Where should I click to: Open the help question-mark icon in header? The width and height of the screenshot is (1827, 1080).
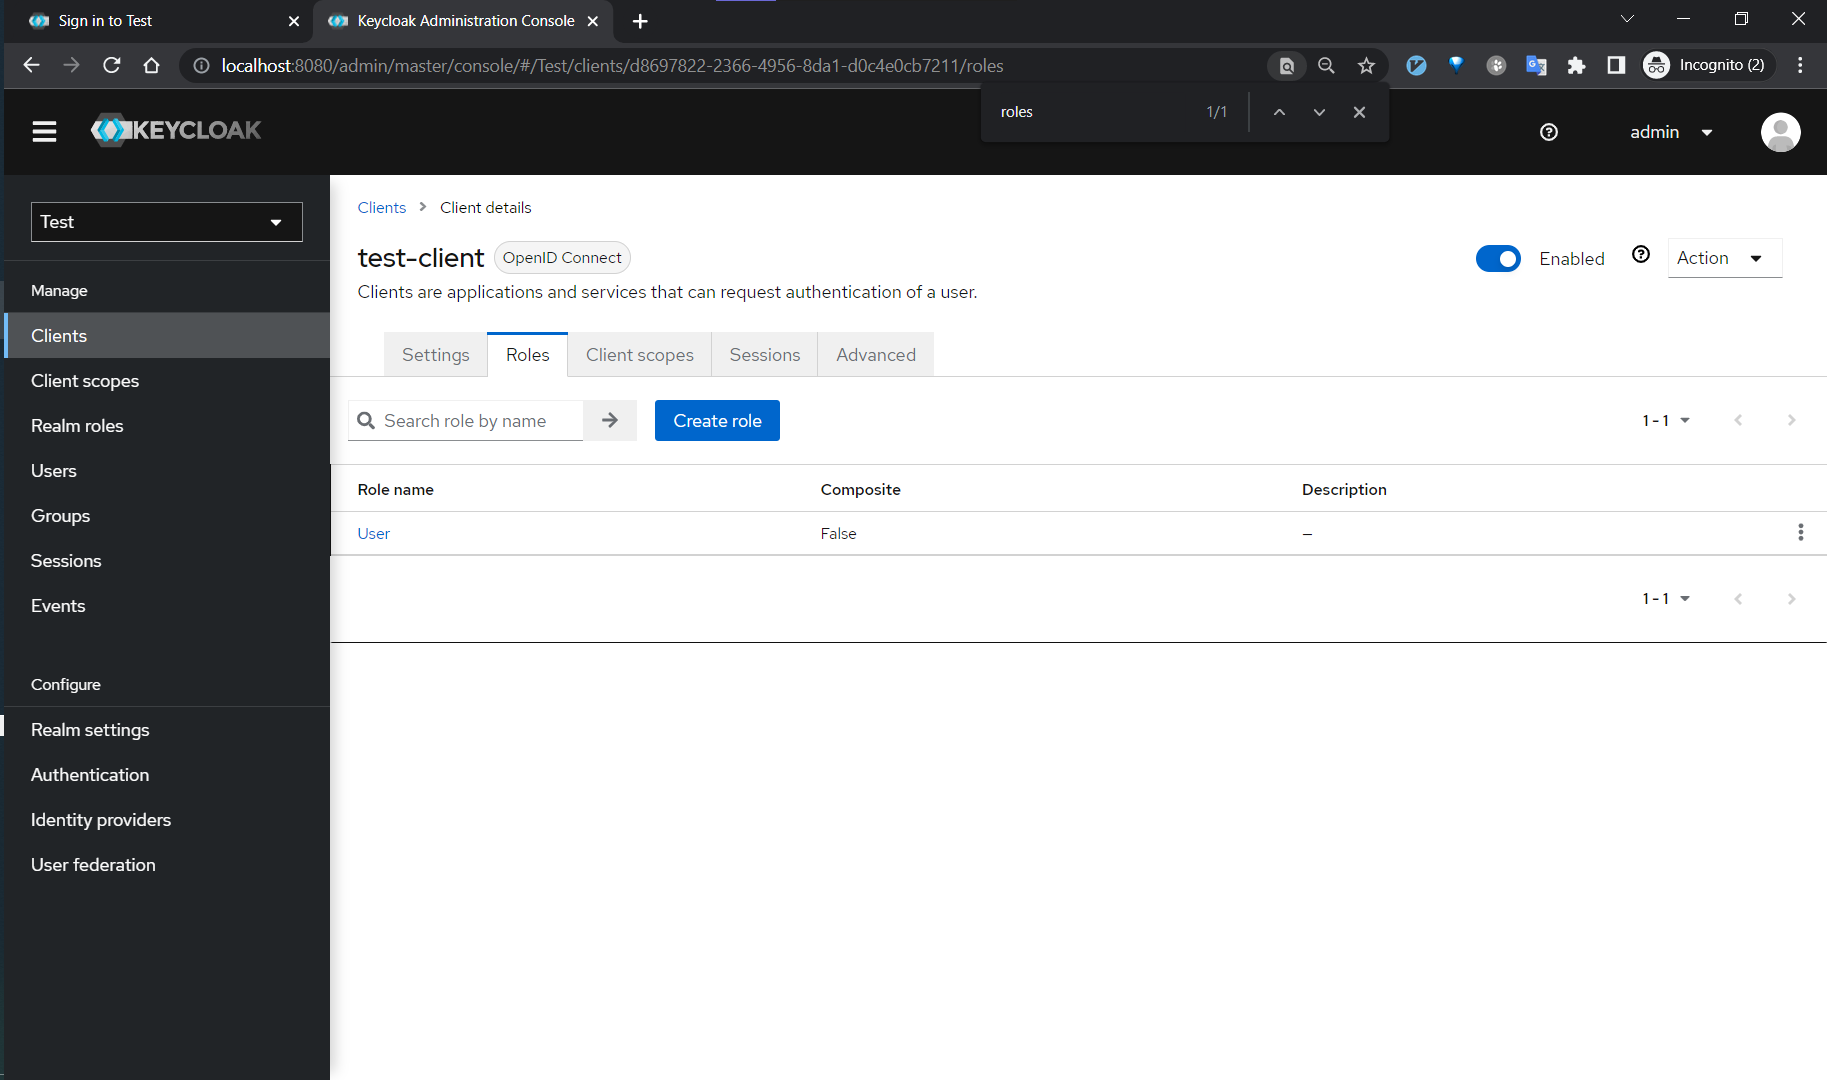coord(1549,132)
